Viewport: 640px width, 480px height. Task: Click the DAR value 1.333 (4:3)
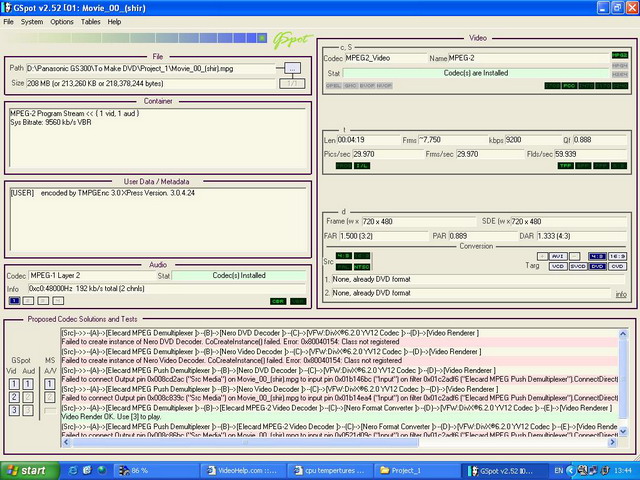(x=581, y=236)
